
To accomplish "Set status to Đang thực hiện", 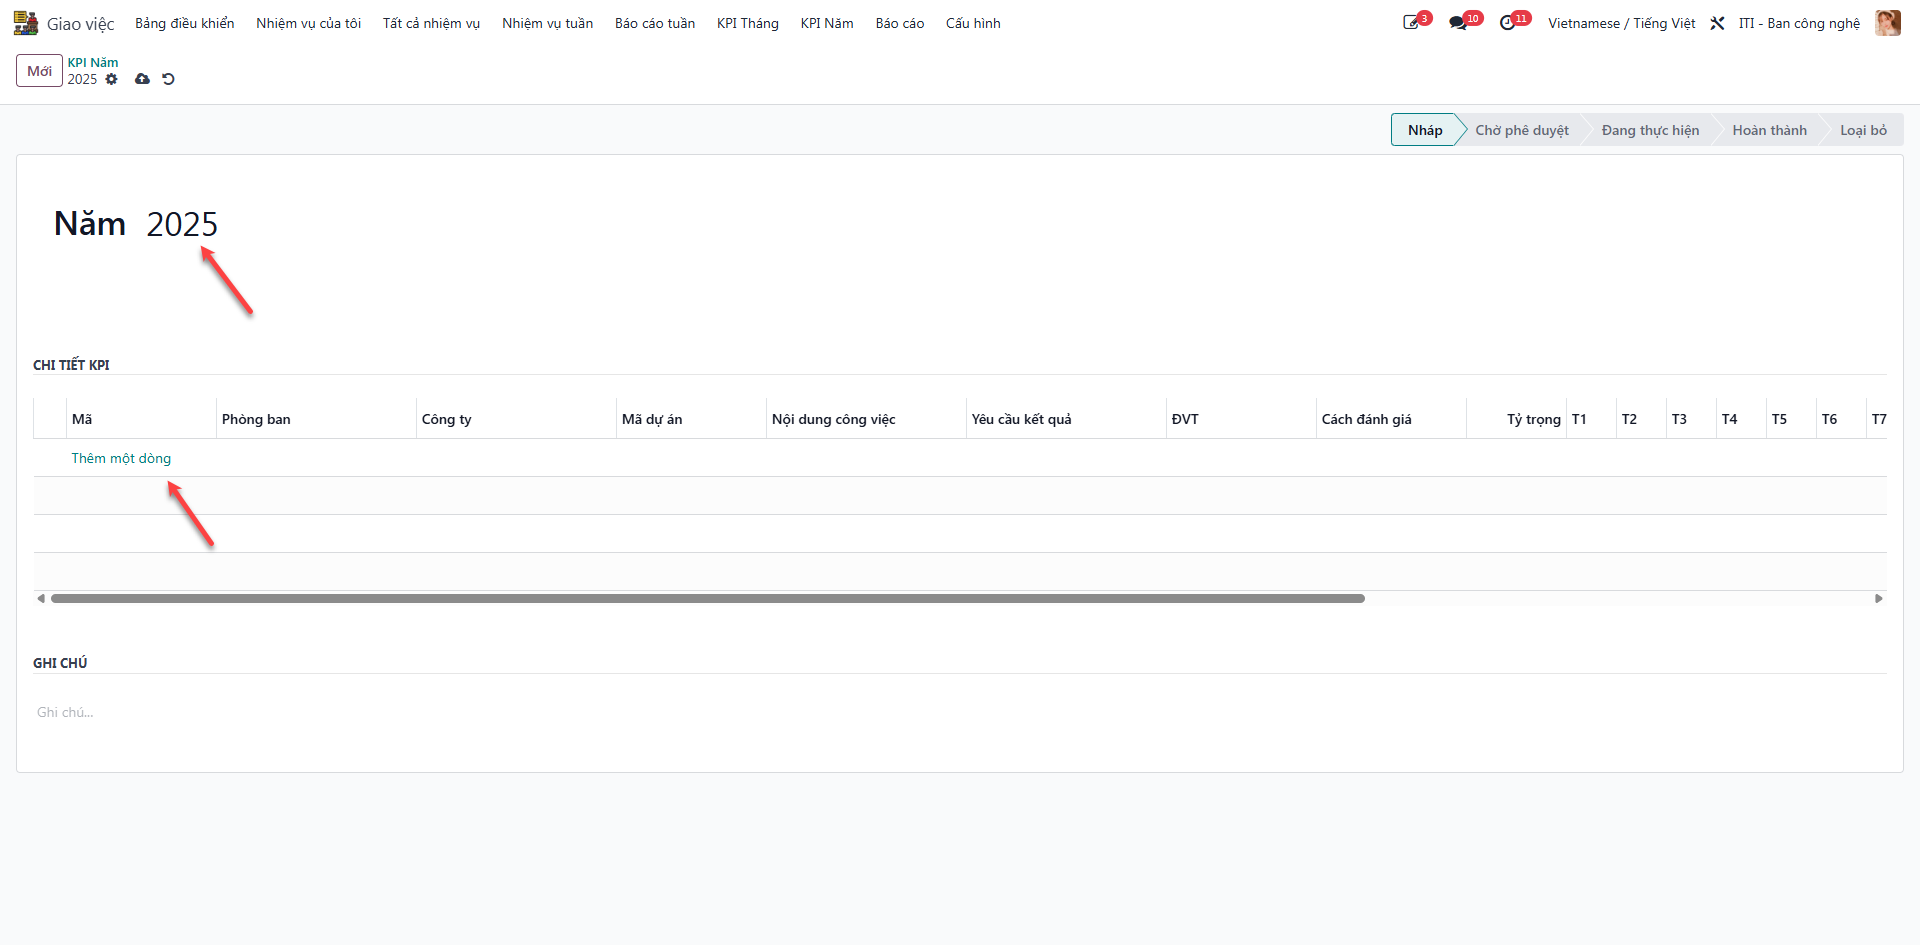I will pyautogui.click(x=1650, y=130).
